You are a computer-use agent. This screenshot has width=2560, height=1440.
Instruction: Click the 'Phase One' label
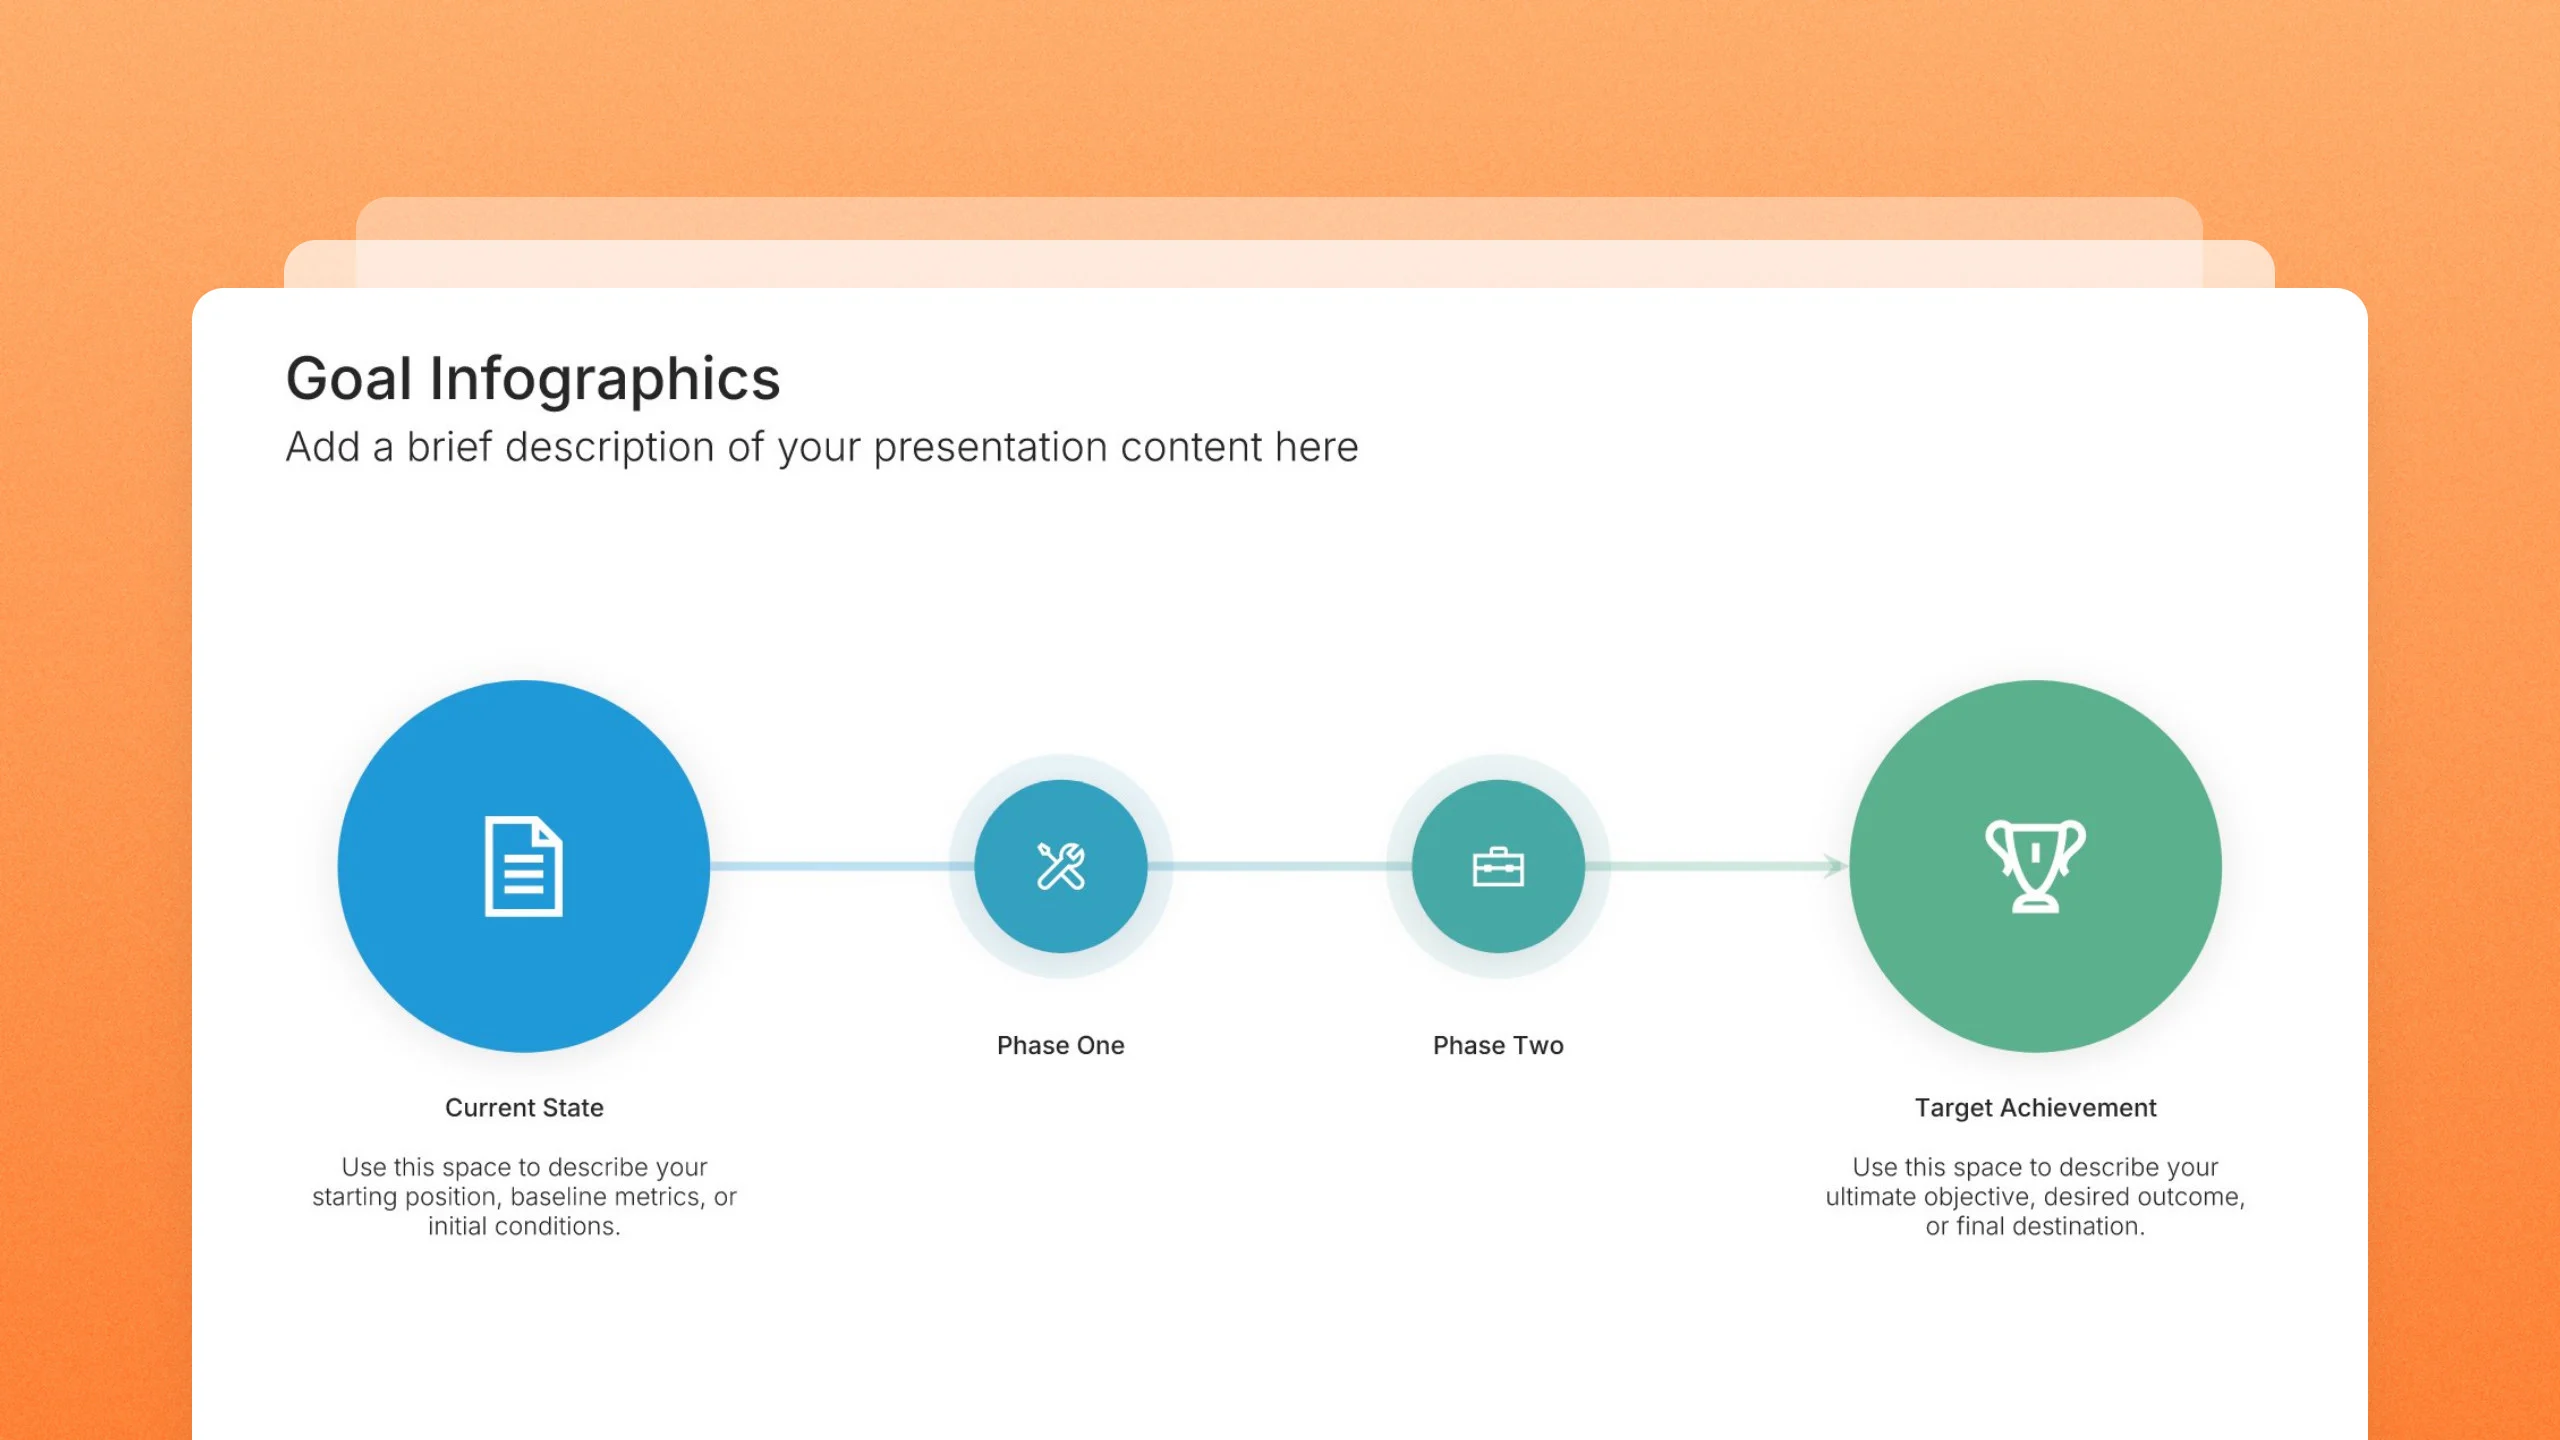pyautogui.click(x=1060, y=1046)
